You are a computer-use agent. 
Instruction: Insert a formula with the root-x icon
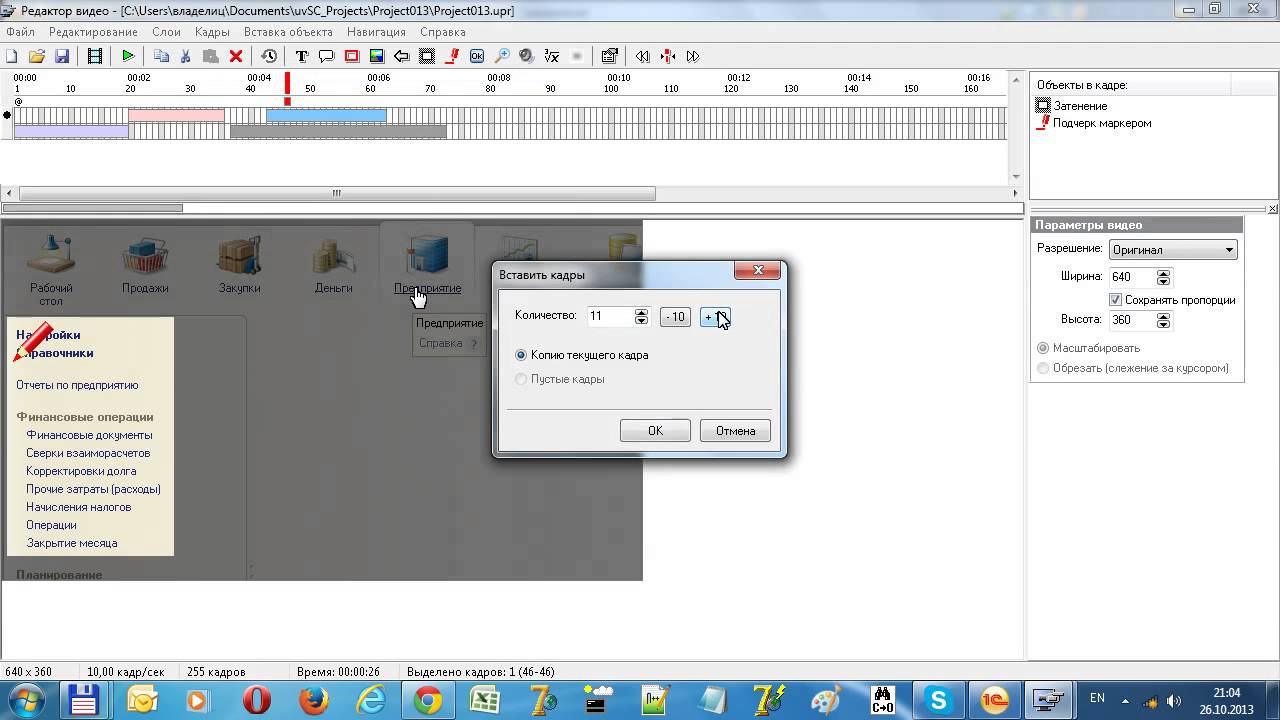552,56
